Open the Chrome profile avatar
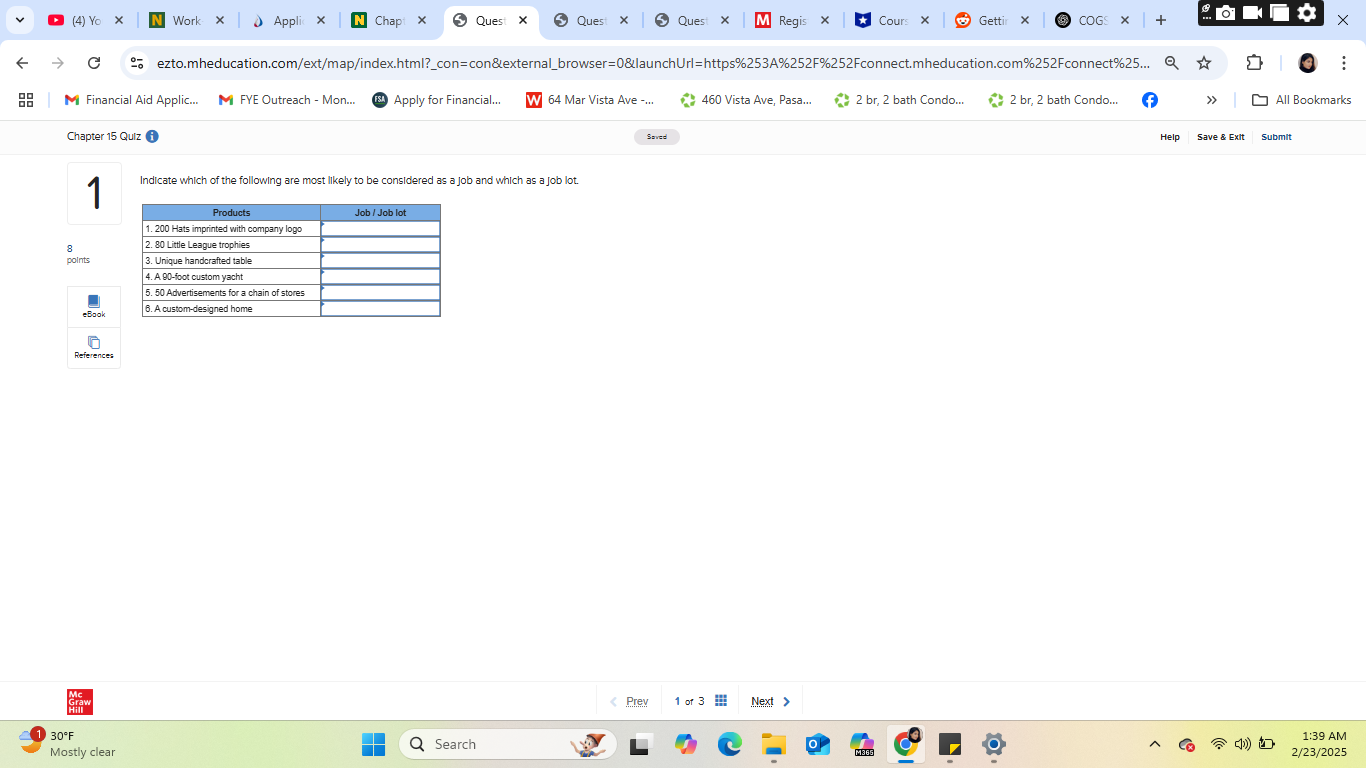This screenshot has height=768, width=1366. 1307,62
